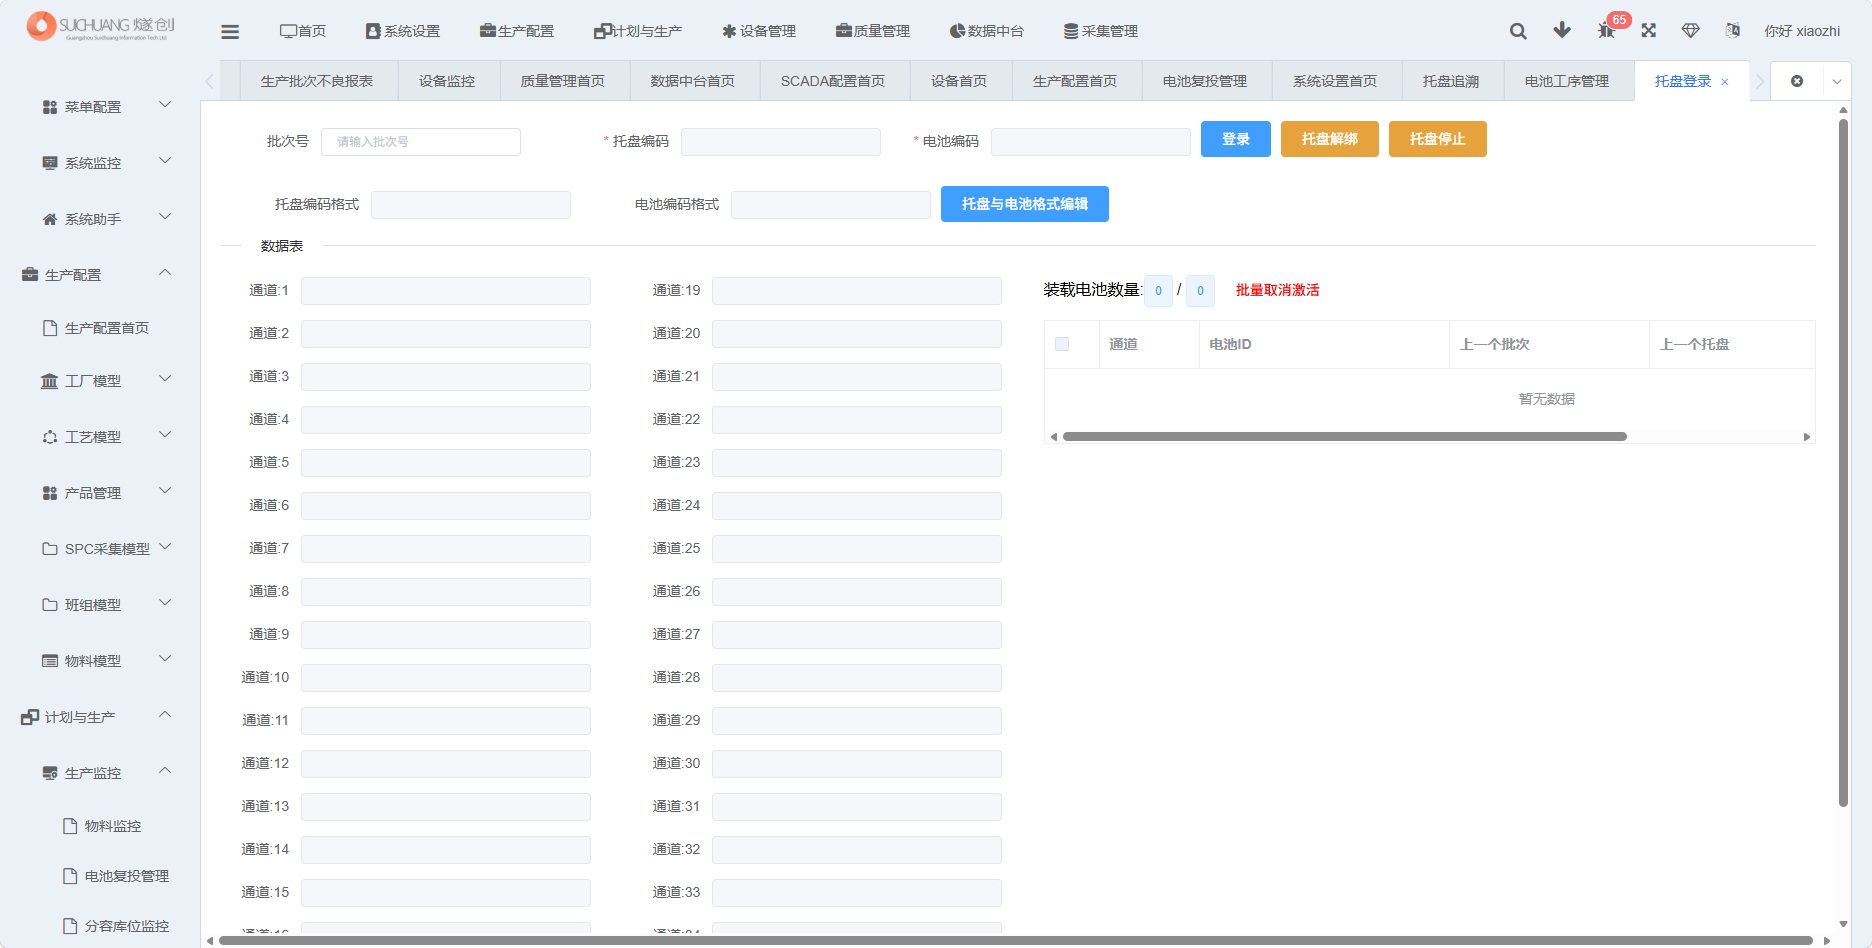Show earlier tabs with the left arrow
This screenshot has height=948, width=1872.
209,81
